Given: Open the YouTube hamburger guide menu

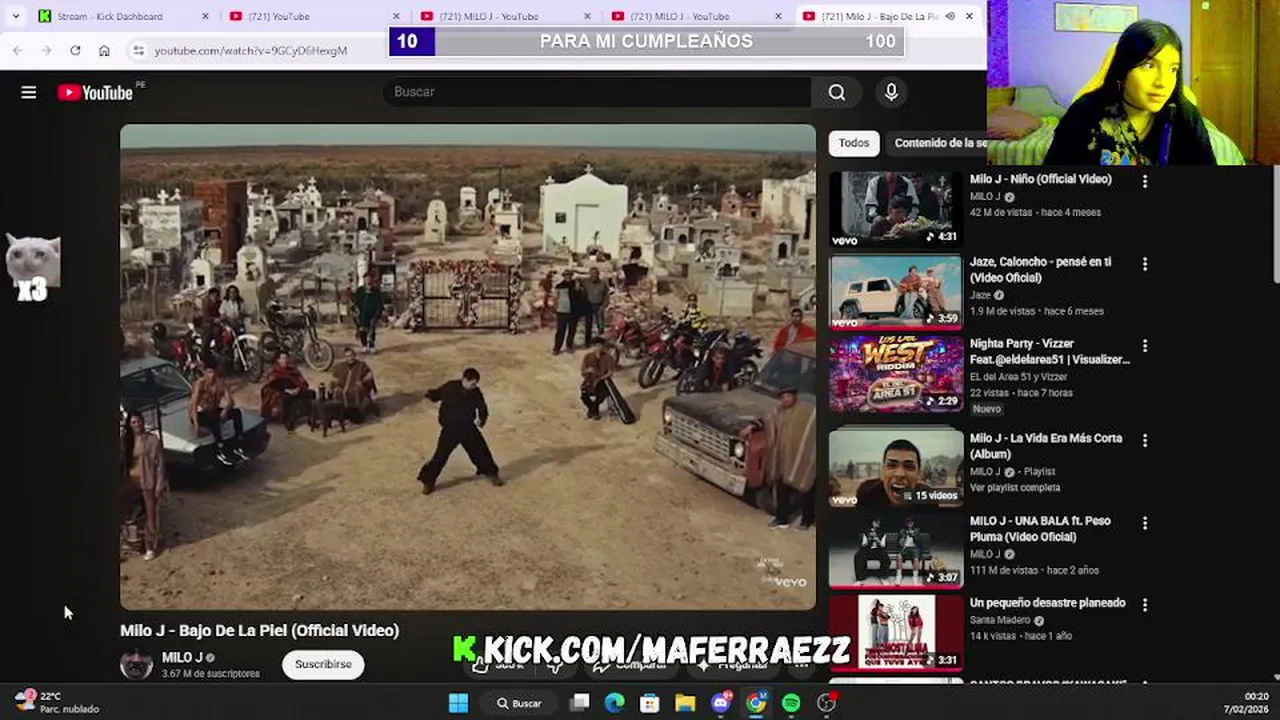Looking at the screenshot, I should [x=28, y=92].
